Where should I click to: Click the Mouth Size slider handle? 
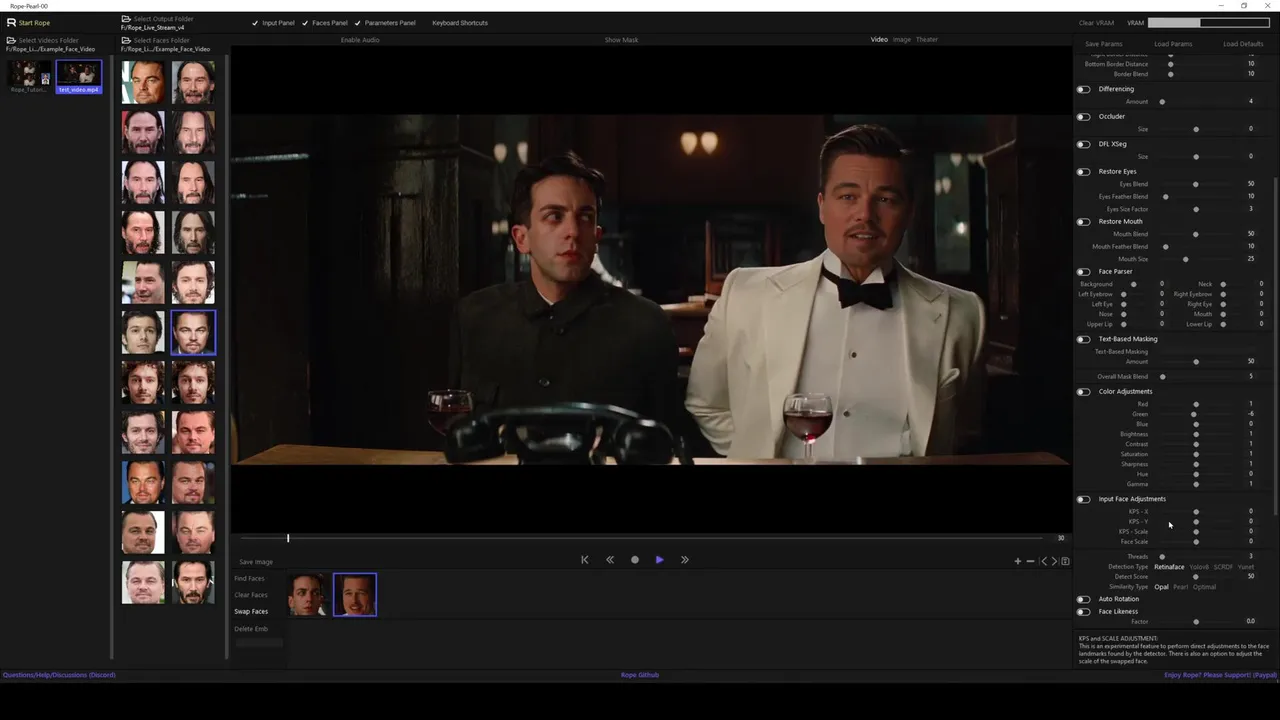click(x=1186, y=259)
